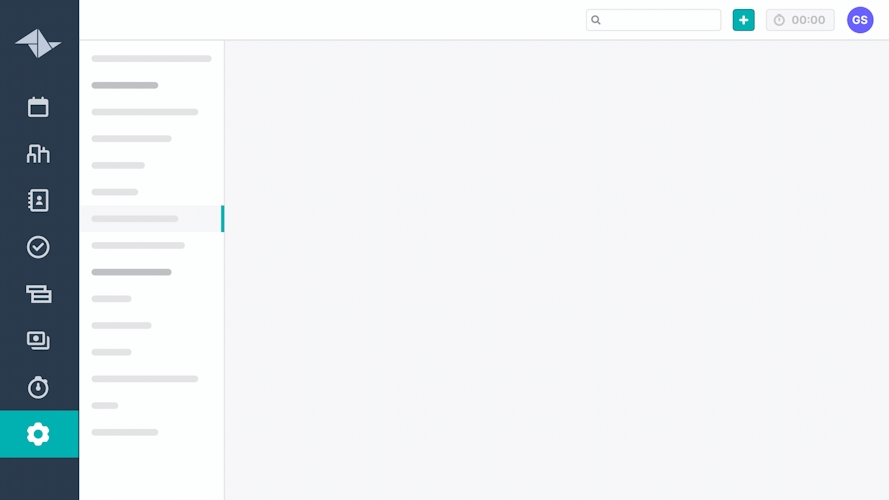The width and height of the screenshot is (889, 500).
Task: Open the GS user avatar menu
Action: coord(860,20)
